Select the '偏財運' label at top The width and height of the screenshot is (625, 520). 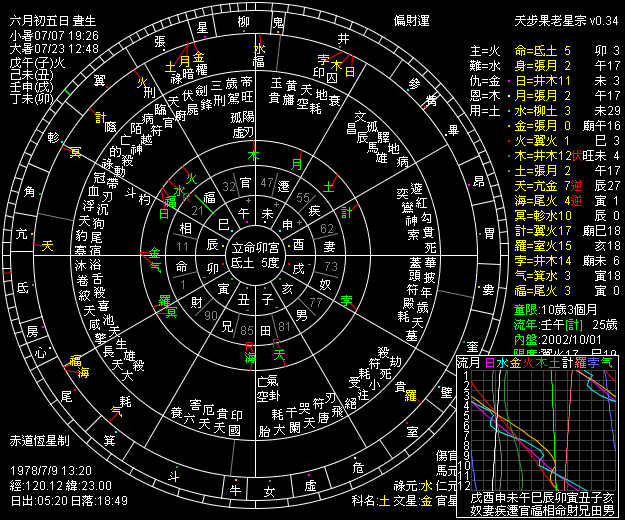click(411, 21)
